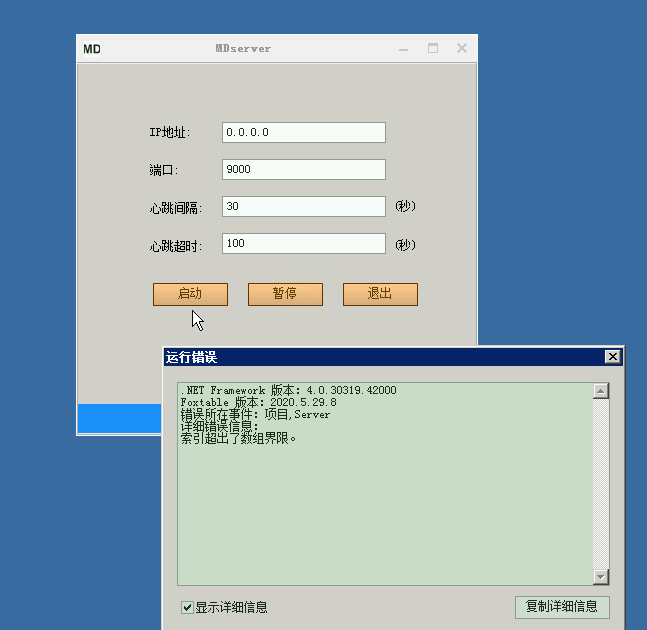647x630 pixels.
Task: Click the MDserver window title text
Action: pyautogui.click(x=243, y=49)
